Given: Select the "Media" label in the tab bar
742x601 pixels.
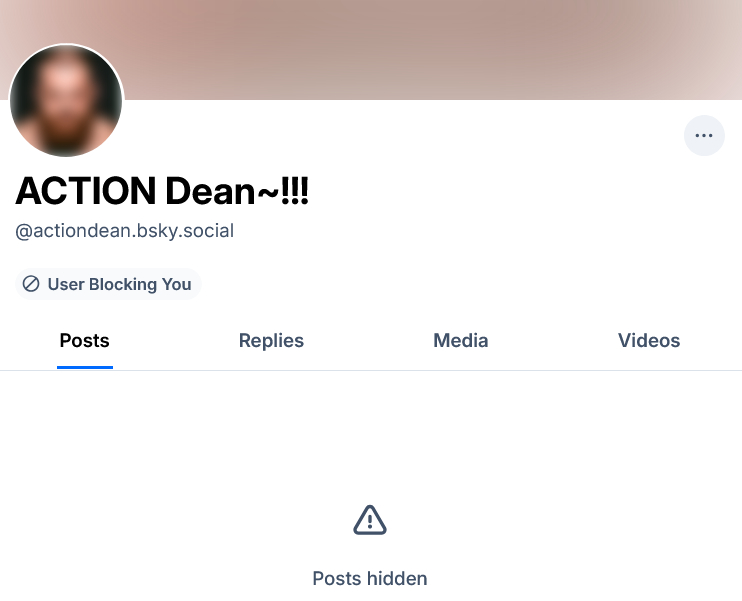Looking at the screenshot, I should [460, 341].
